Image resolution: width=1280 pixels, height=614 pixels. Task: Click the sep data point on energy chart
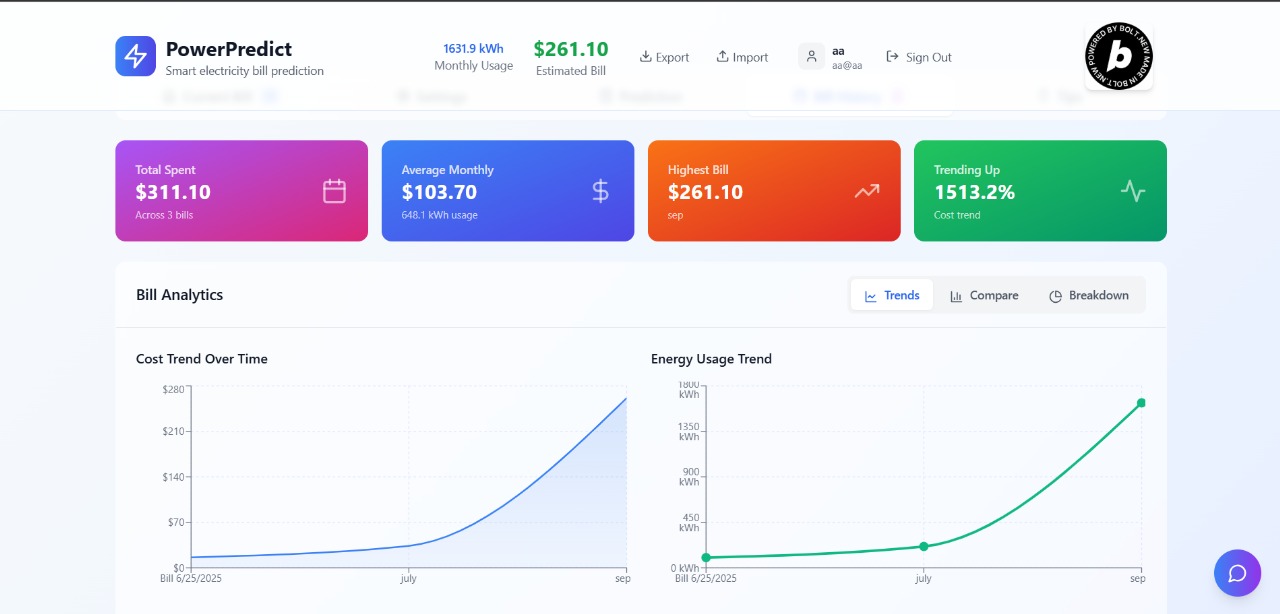(x=1141, y=403)
